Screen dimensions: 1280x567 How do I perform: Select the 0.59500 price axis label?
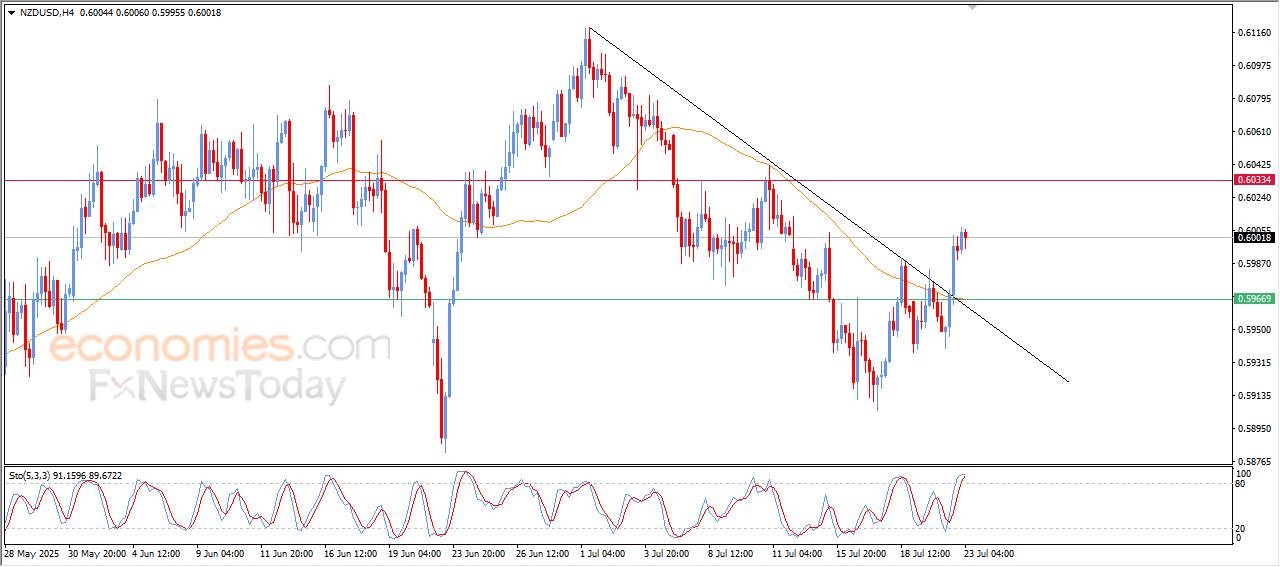1254,330
